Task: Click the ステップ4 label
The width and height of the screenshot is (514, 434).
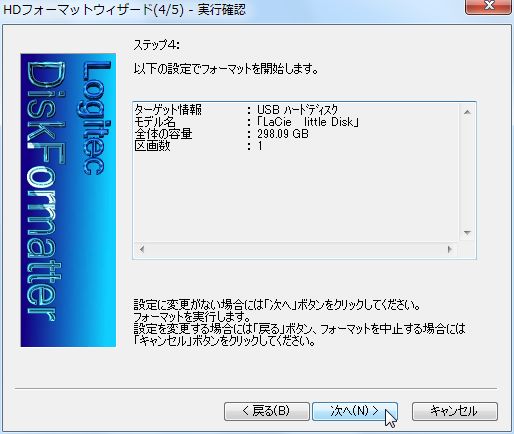Action: click(156, 45)
